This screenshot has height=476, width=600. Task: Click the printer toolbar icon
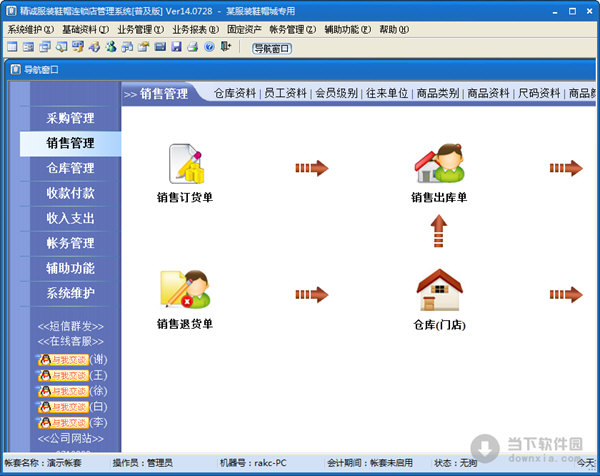tap(193, 47)
